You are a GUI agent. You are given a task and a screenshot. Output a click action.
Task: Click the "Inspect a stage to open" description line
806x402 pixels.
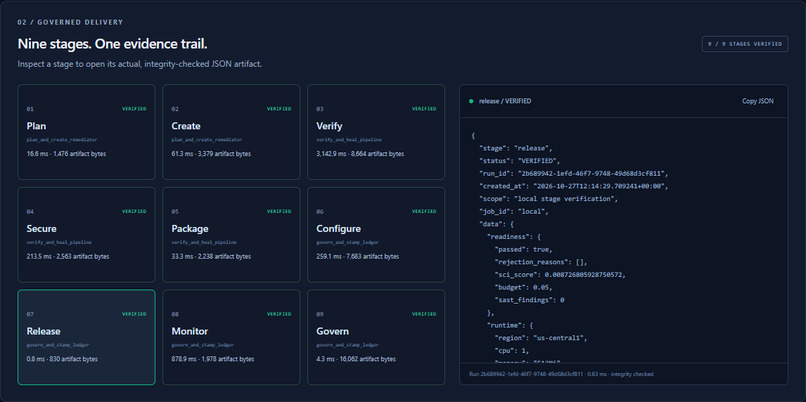coord(140,65)
